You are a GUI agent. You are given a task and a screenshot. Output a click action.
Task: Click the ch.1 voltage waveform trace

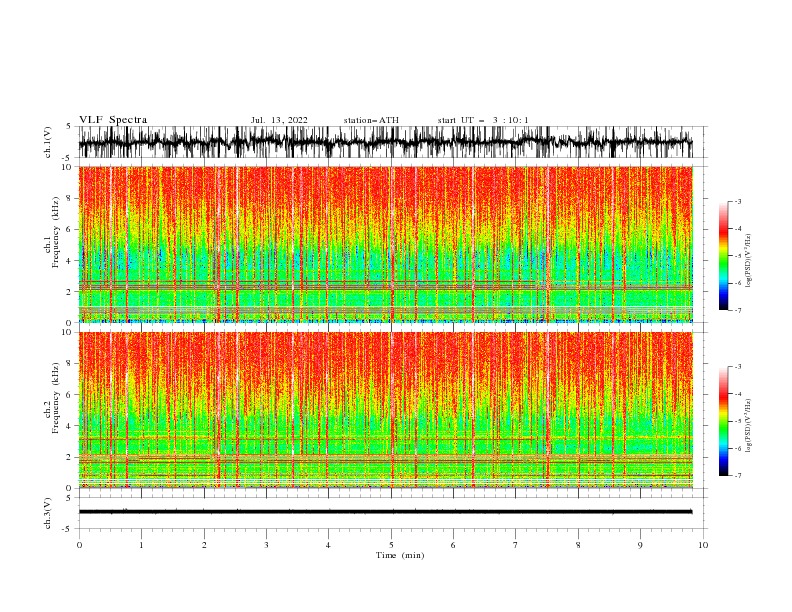click(x=385, y=142)
